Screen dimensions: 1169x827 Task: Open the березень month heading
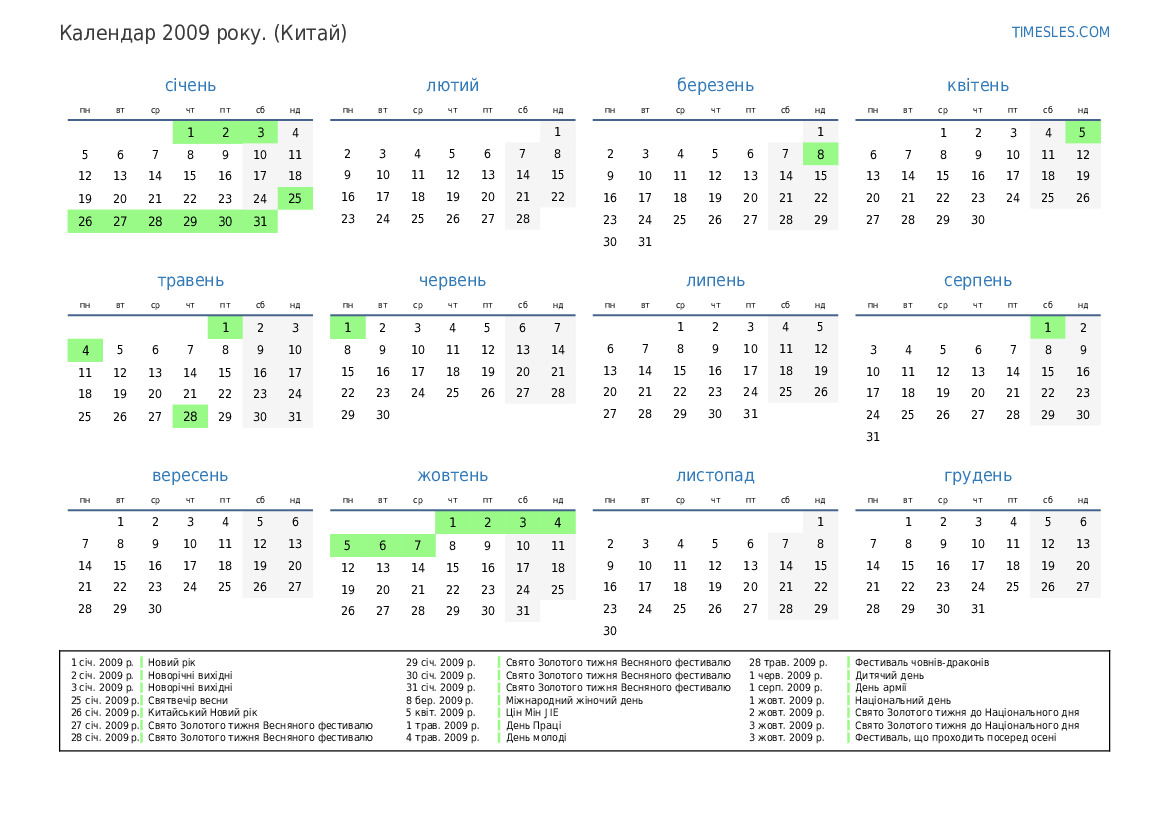pyautogui.click(x=715, y=86)
